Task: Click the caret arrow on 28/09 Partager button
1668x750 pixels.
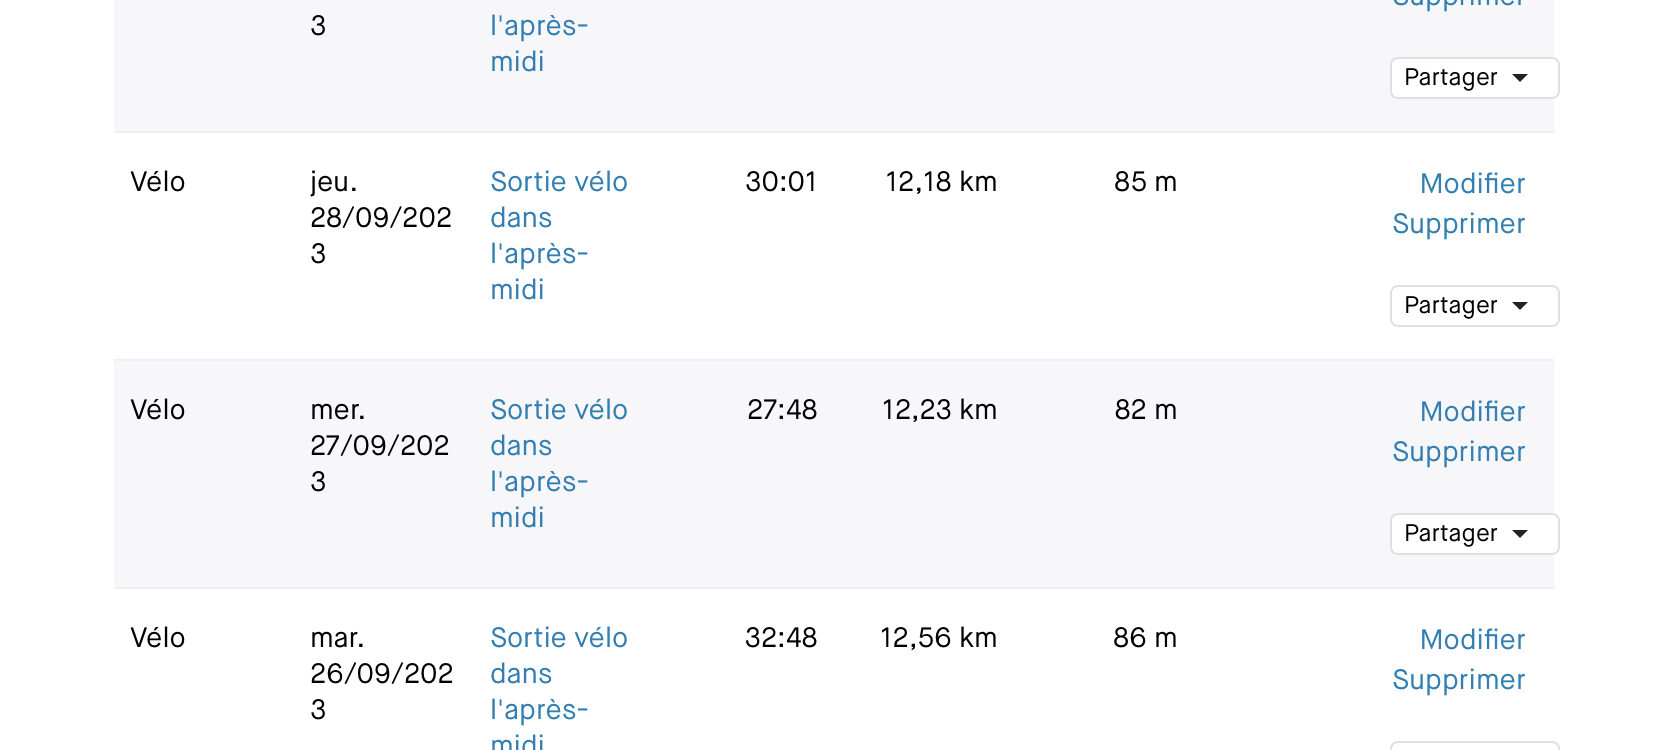Action: click(x=1520, y=306)
